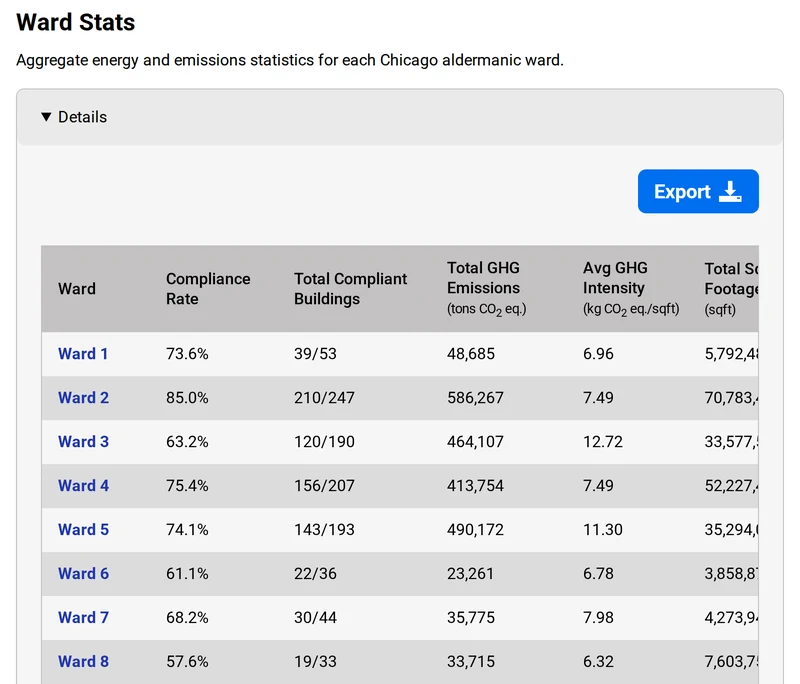Open the Ward 2 link
This screenshot has width=800, height=684.
[83, 397]
